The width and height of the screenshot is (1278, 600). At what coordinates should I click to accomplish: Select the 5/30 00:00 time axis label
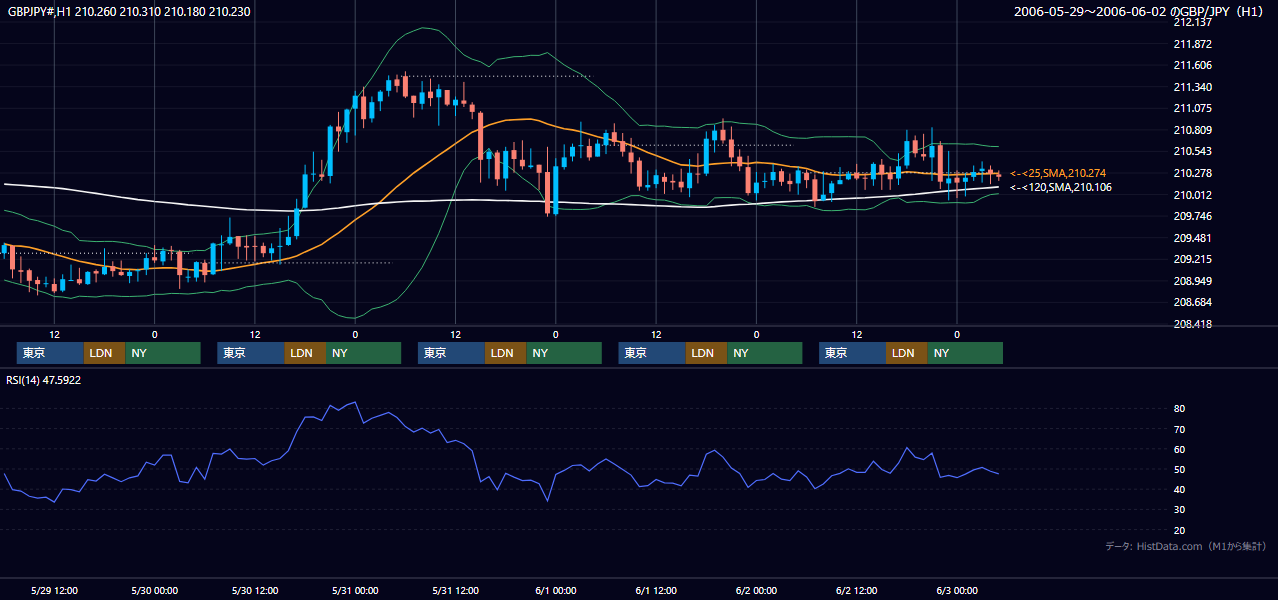click(155, 590)
